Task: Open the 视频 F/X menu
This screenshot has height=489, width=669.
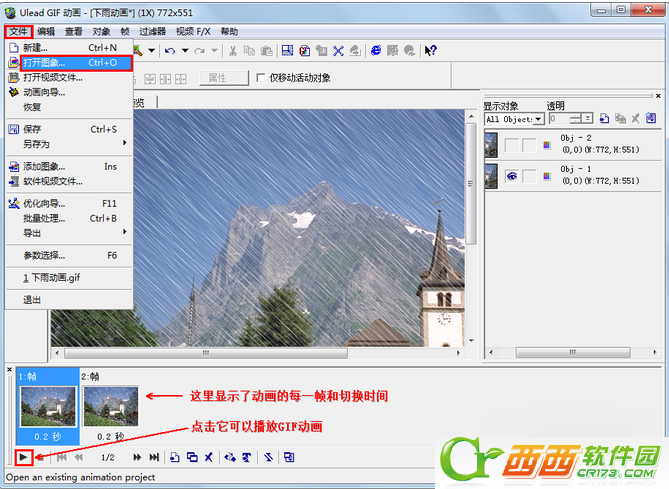Action: coord(193,32)
